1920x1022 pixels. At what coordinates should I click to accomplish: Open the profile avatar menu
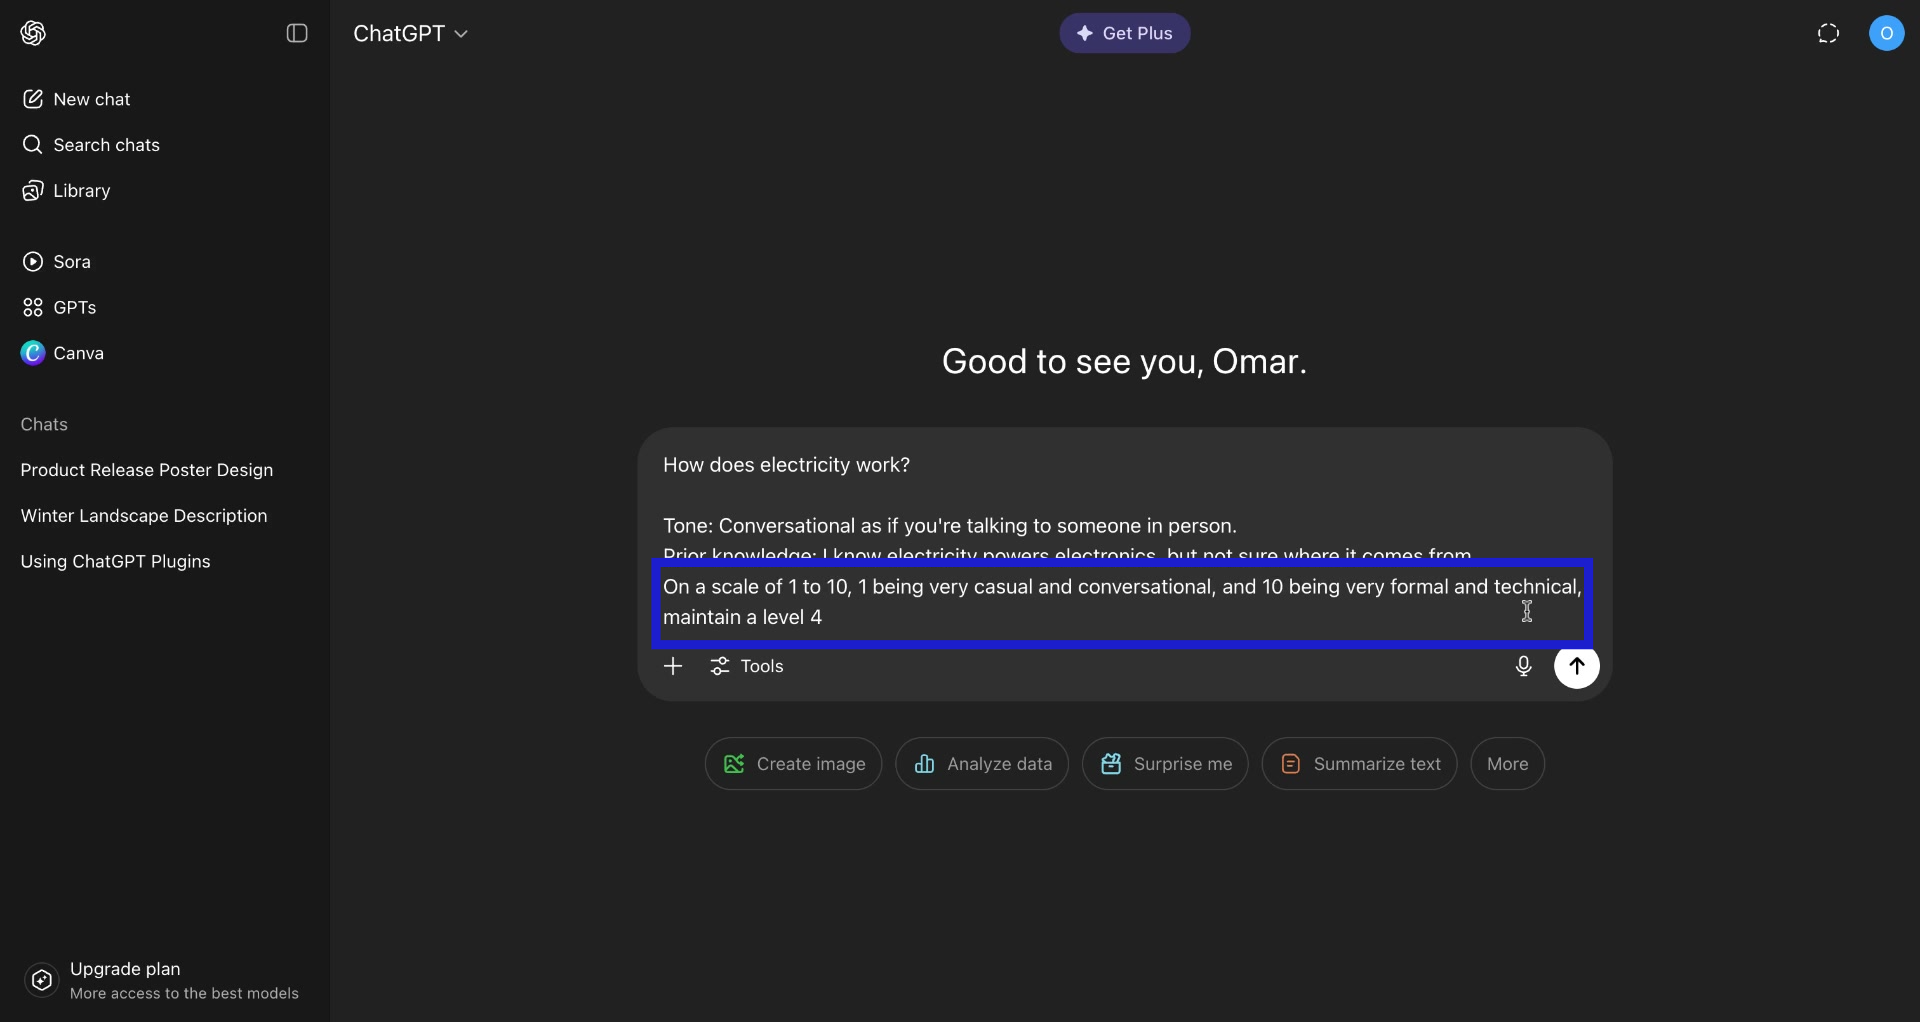1889,33
